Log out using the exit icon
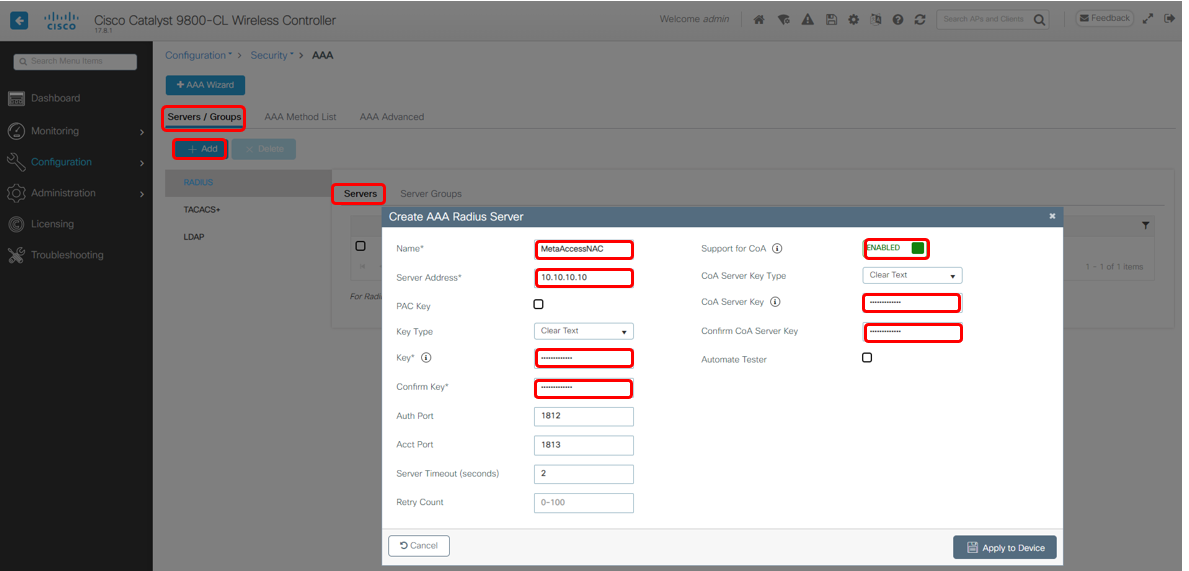The image size is (1189, 571). (1169, 19)
